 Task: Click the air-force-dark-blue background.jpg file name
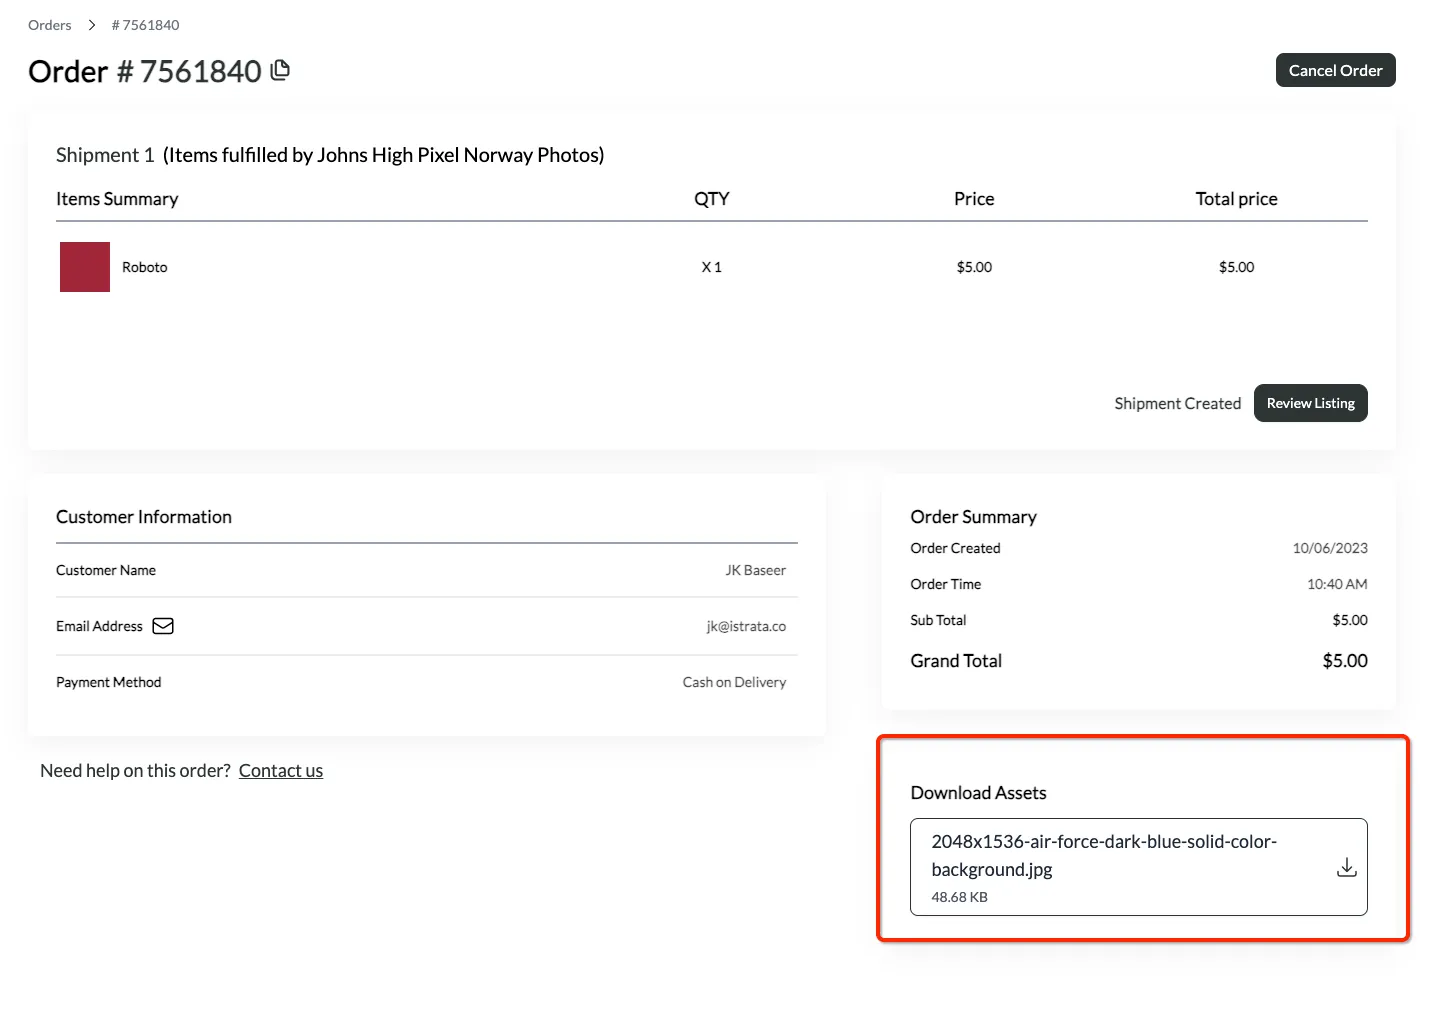coord(1104,855)
